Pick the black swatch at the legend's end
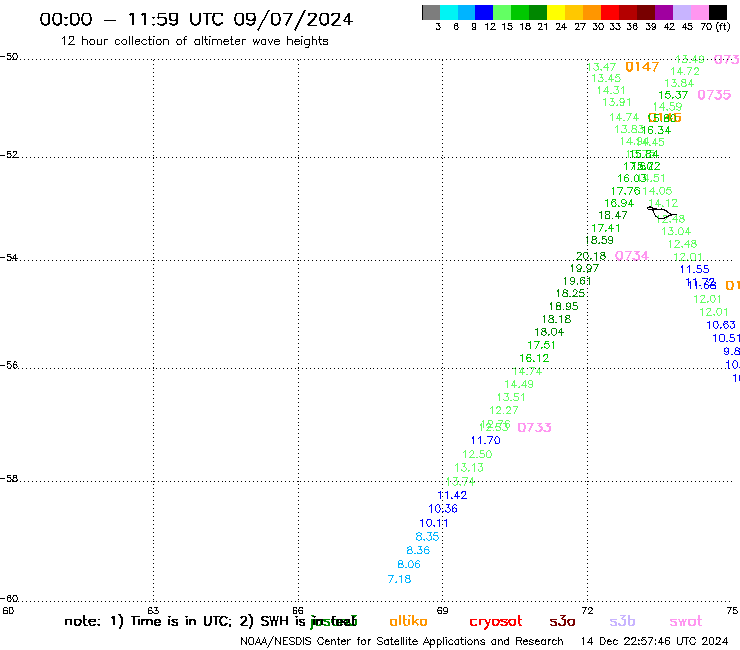 pyautogui.click(x=717, y=12)
